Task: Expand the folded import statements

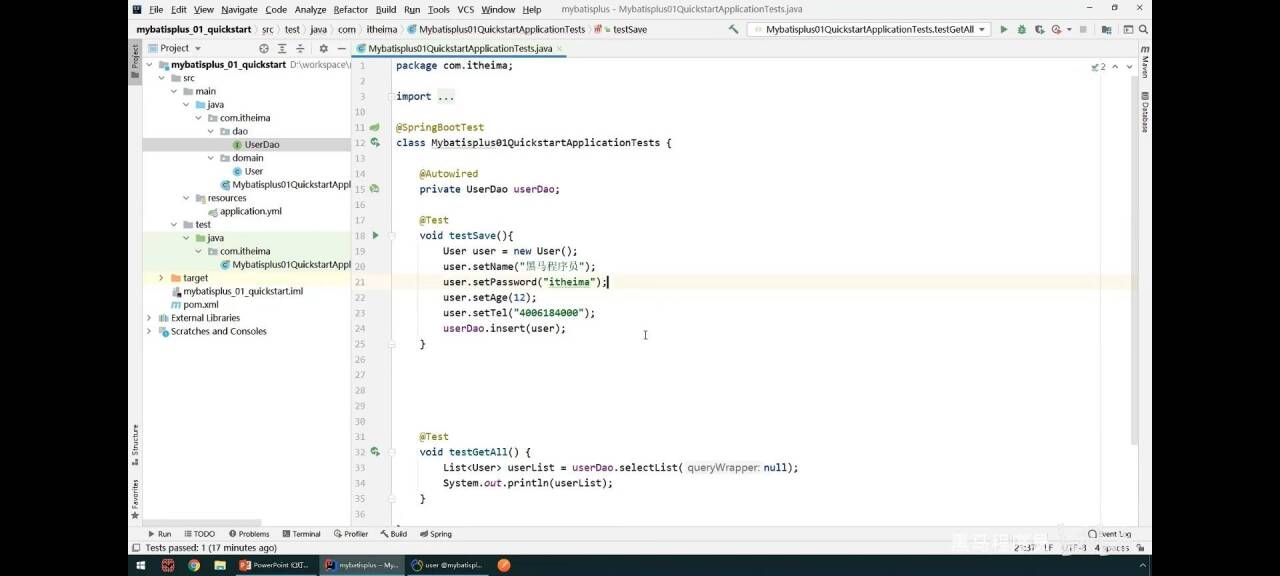Action: point(445,96)
